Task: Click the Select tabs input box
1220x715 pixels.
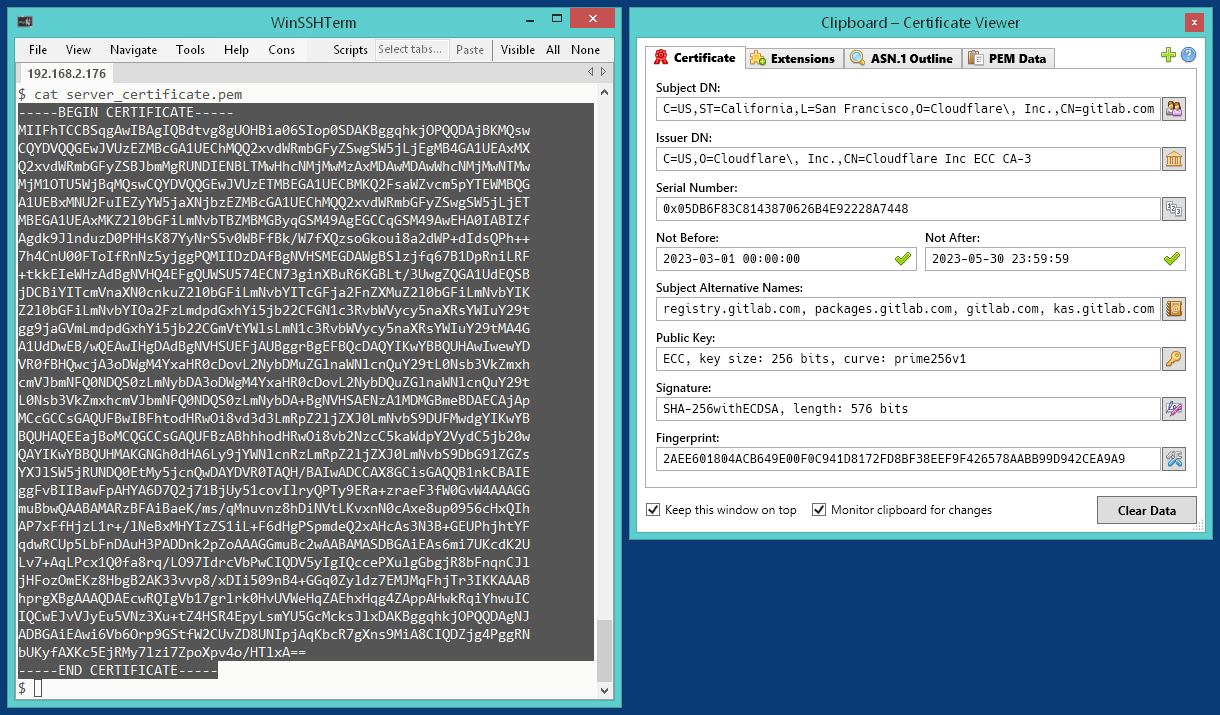Action: [x=410, y=50]
